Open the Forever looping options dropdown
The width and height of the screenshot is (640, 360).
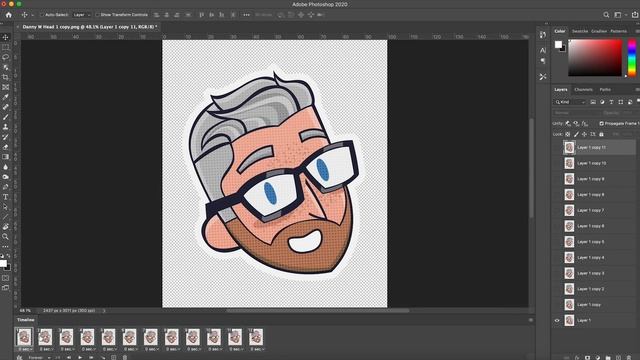tap(39, 358)
